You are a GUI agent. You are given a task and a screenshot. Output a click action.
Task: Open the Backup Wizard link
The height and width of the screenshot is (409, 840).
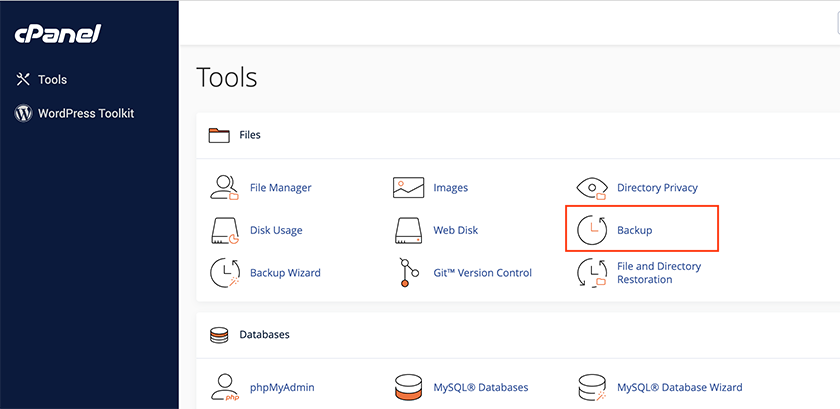[286, 273]
